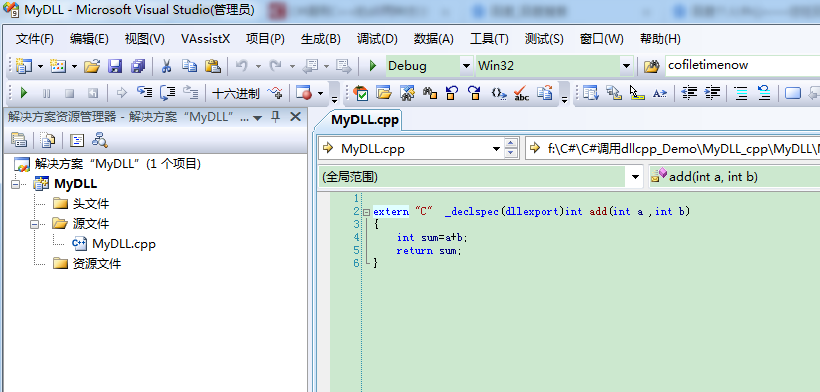Open New Project icon dropdown arrow
Viewport: 820px width, 392px height.
tap(40, 66)
